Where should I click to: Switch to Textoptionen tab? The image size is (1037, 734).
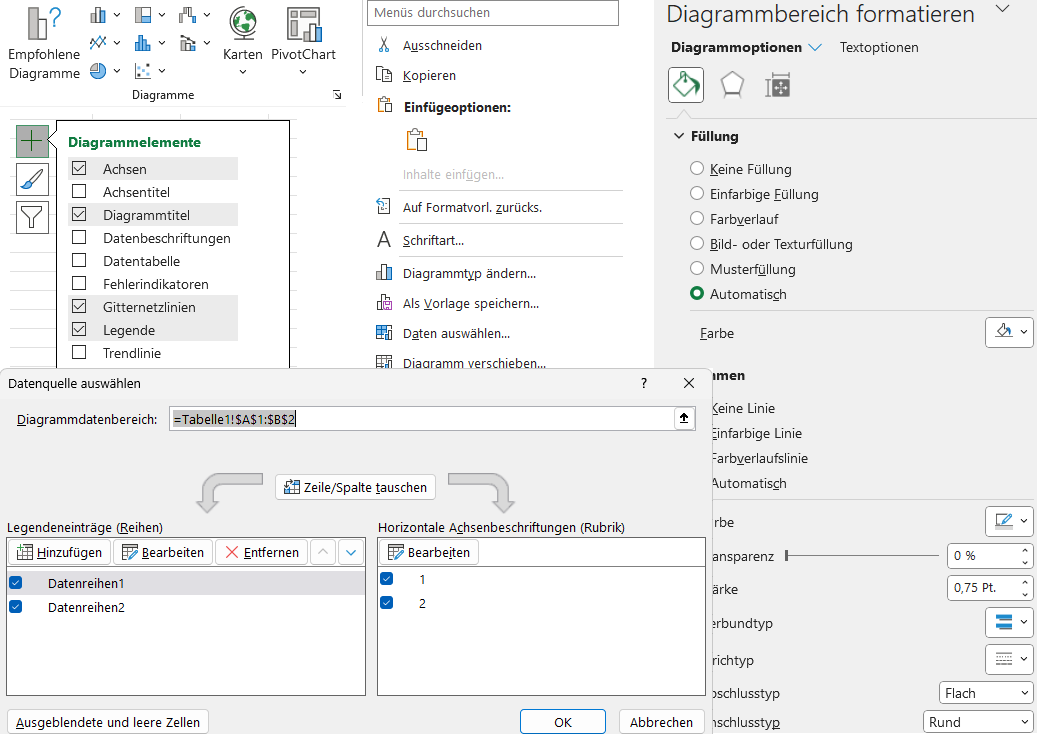tap(879, 47)
